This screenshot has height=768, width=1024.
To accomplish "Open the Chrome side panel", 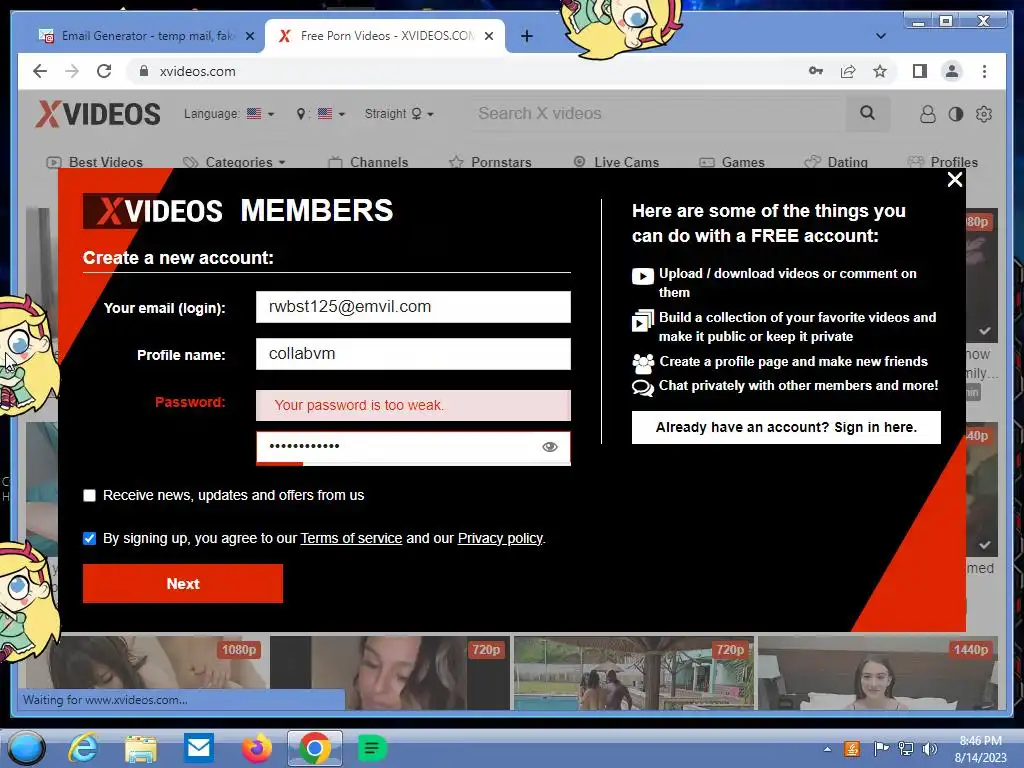I will (x=920, y=71).
